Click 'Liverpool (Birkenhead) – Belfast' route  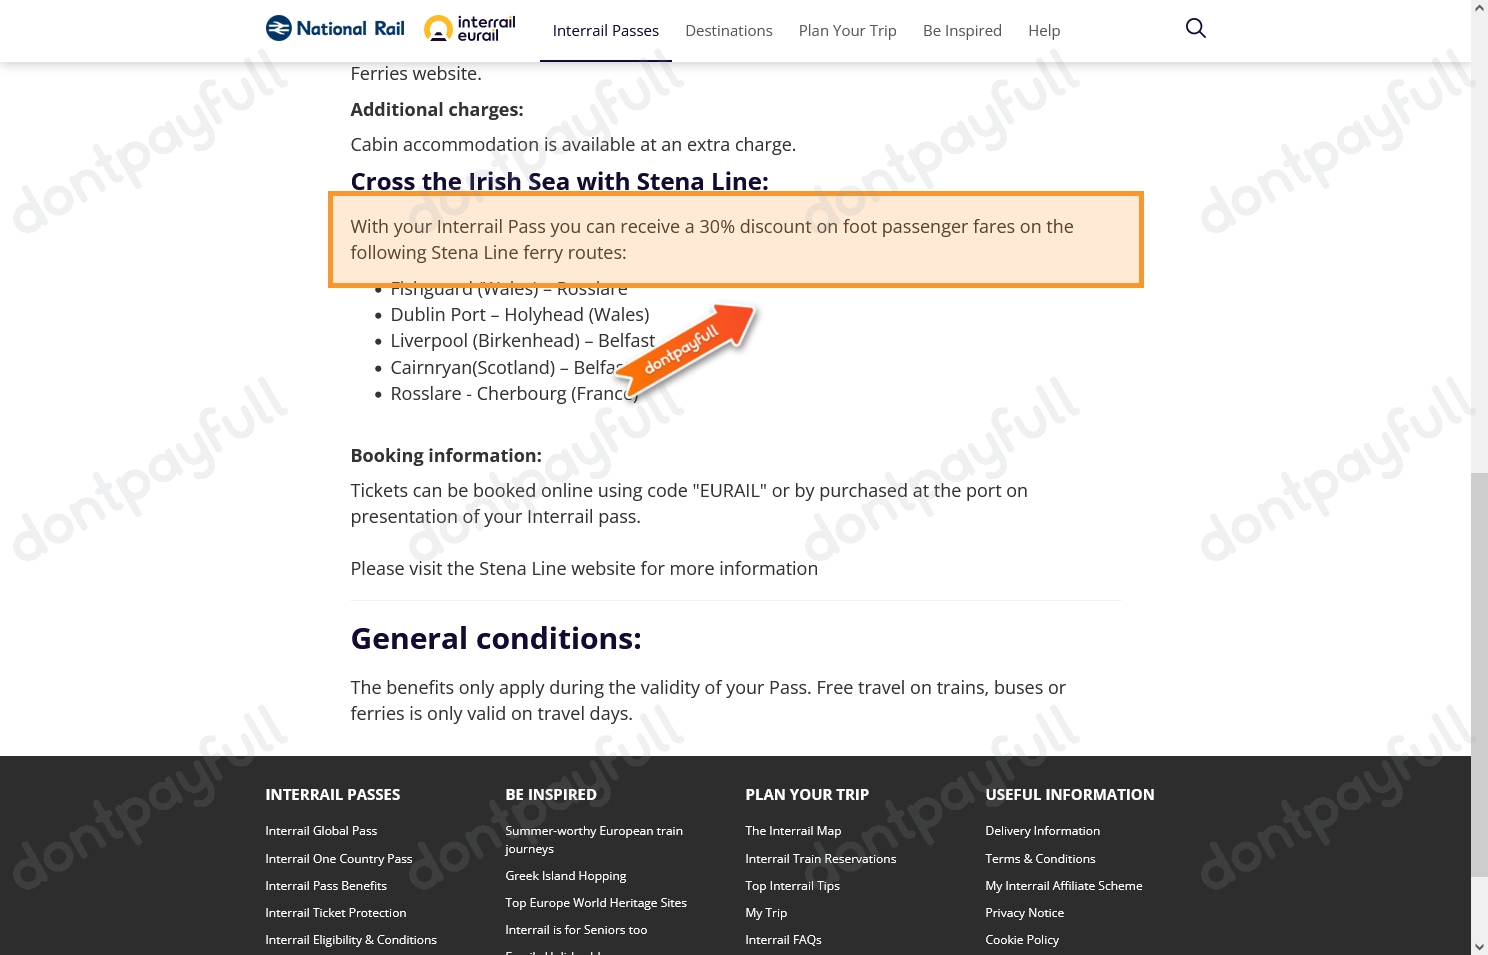(522, 341)
